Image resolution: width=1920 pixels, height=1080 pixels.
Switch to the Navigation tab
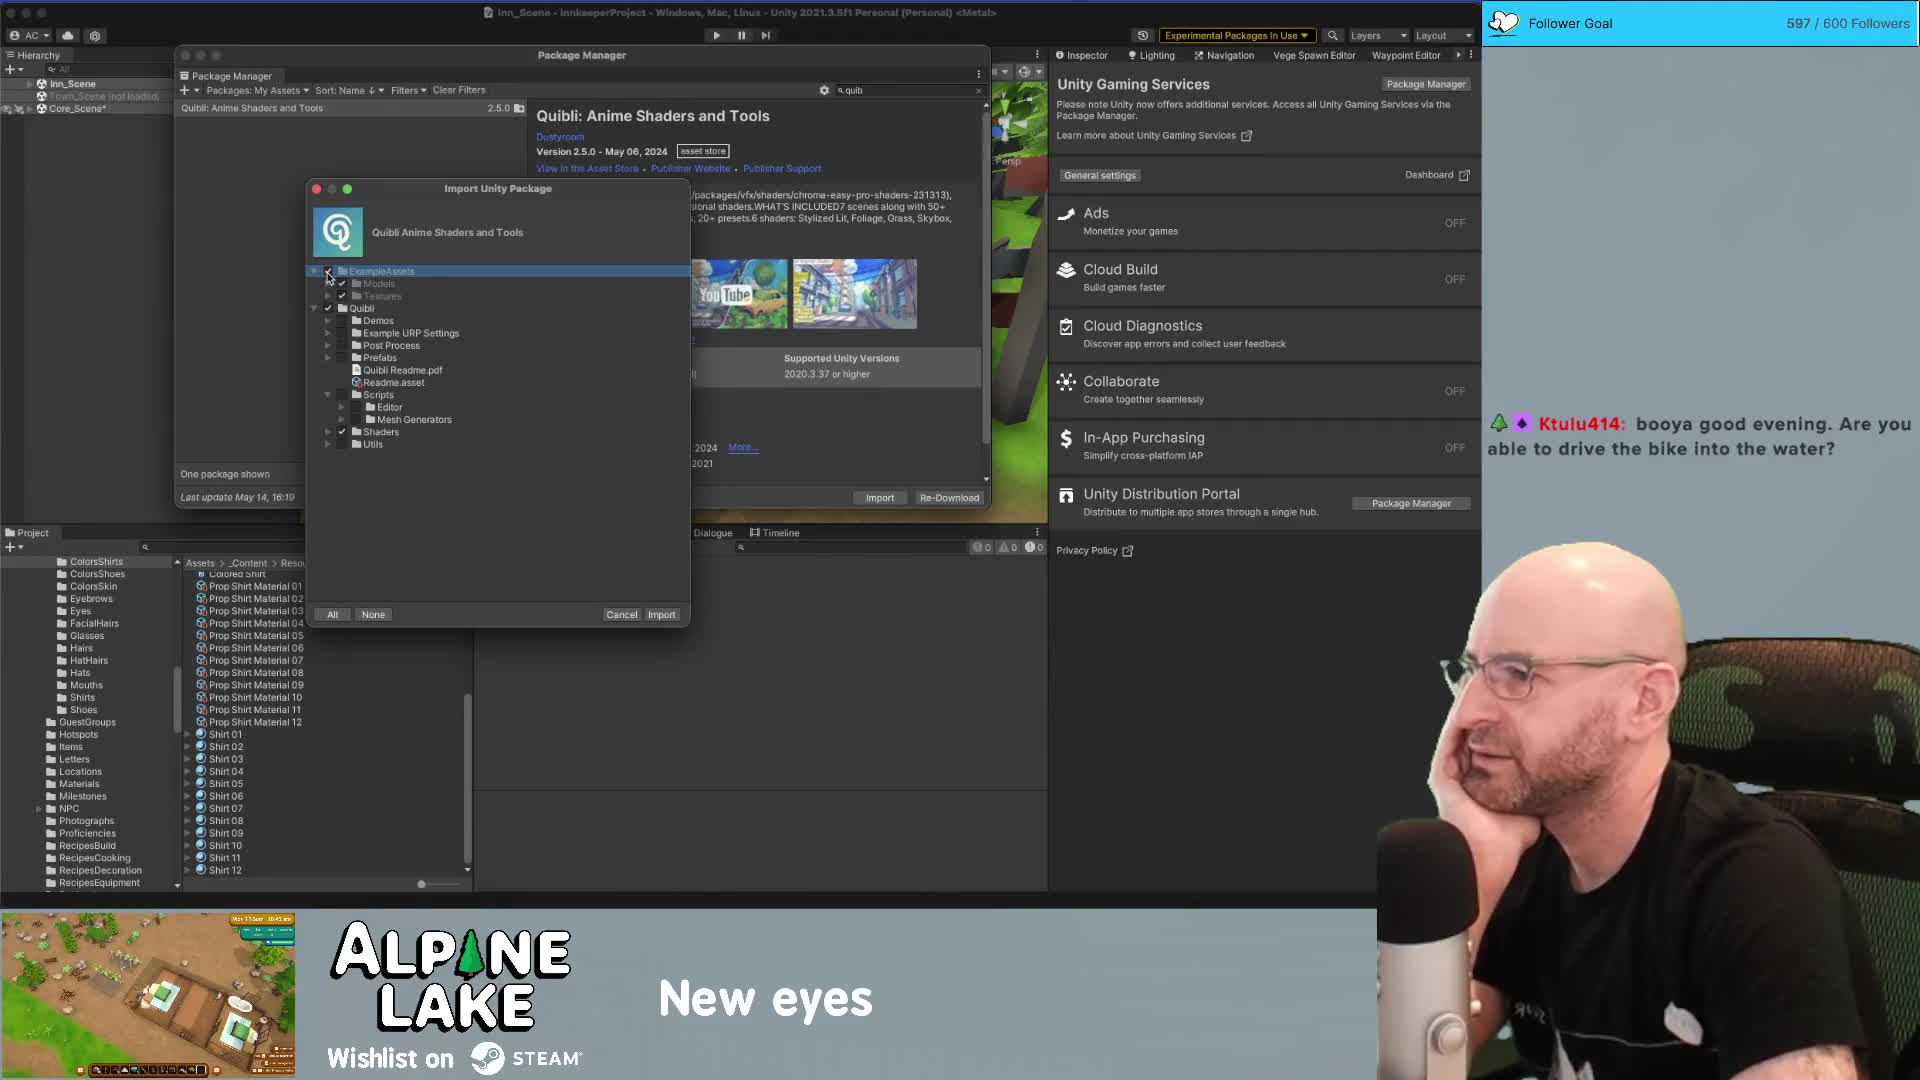pos(1224,55)
